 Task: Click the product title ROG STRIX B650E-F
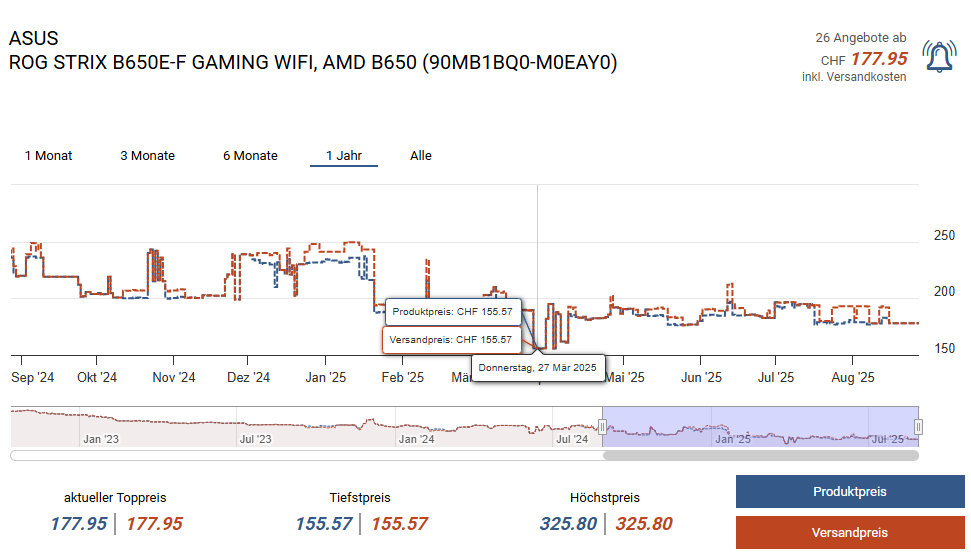click(313, 63)
